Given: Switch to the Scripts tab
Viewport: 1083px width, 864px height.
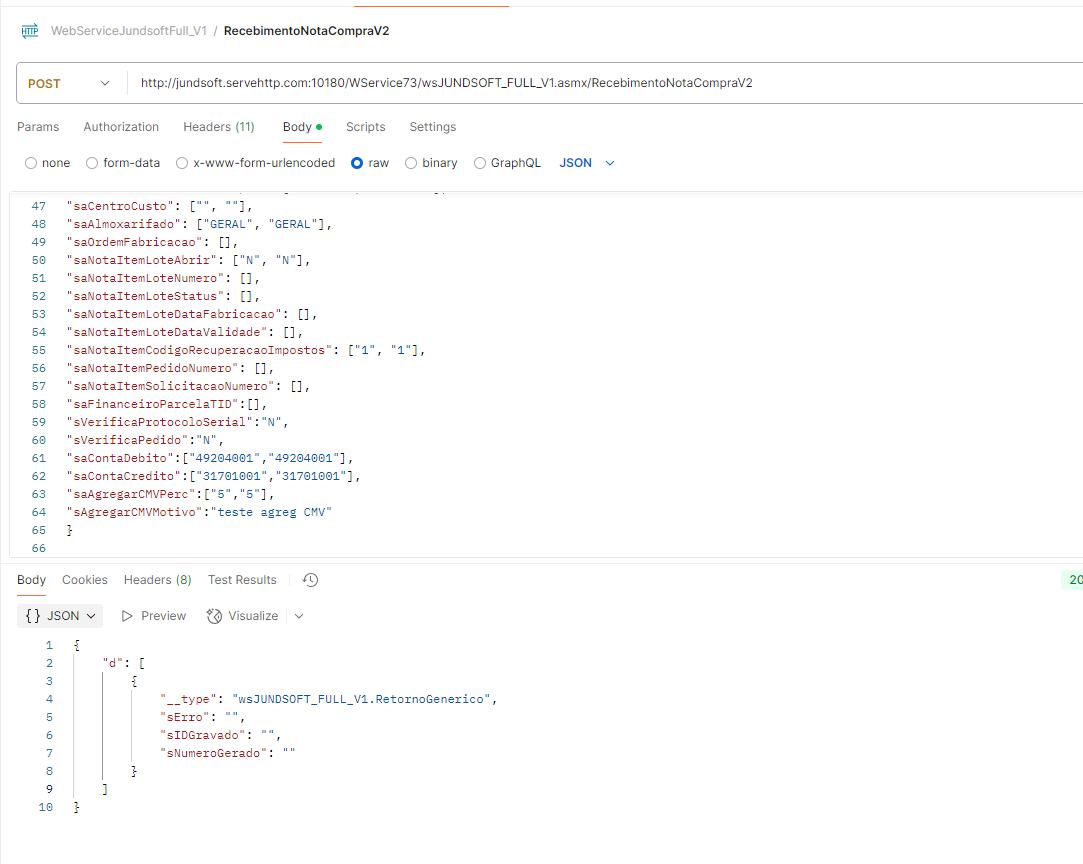Looking at the screenshot, I should 365,127.
